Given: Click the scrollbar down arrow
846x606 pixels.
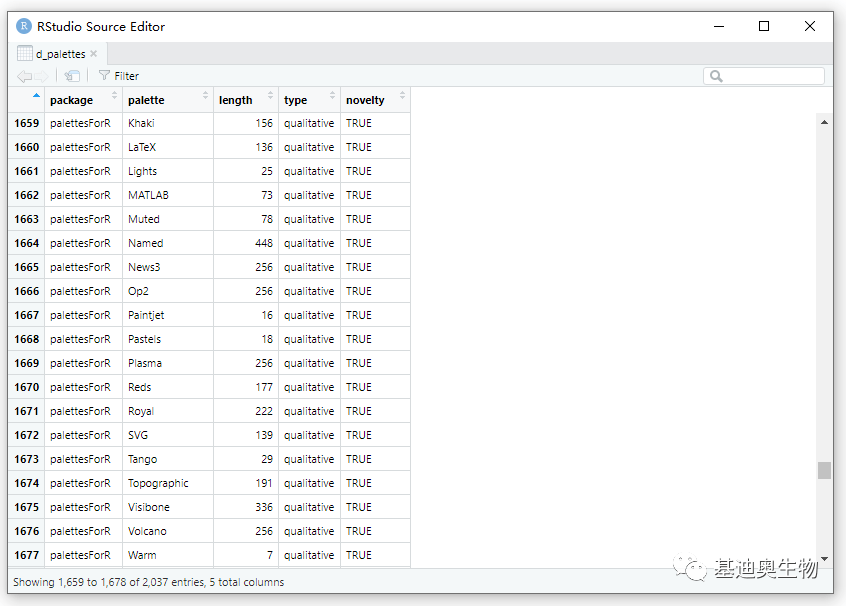Looking at the screenshot, I should click(824, 559).
